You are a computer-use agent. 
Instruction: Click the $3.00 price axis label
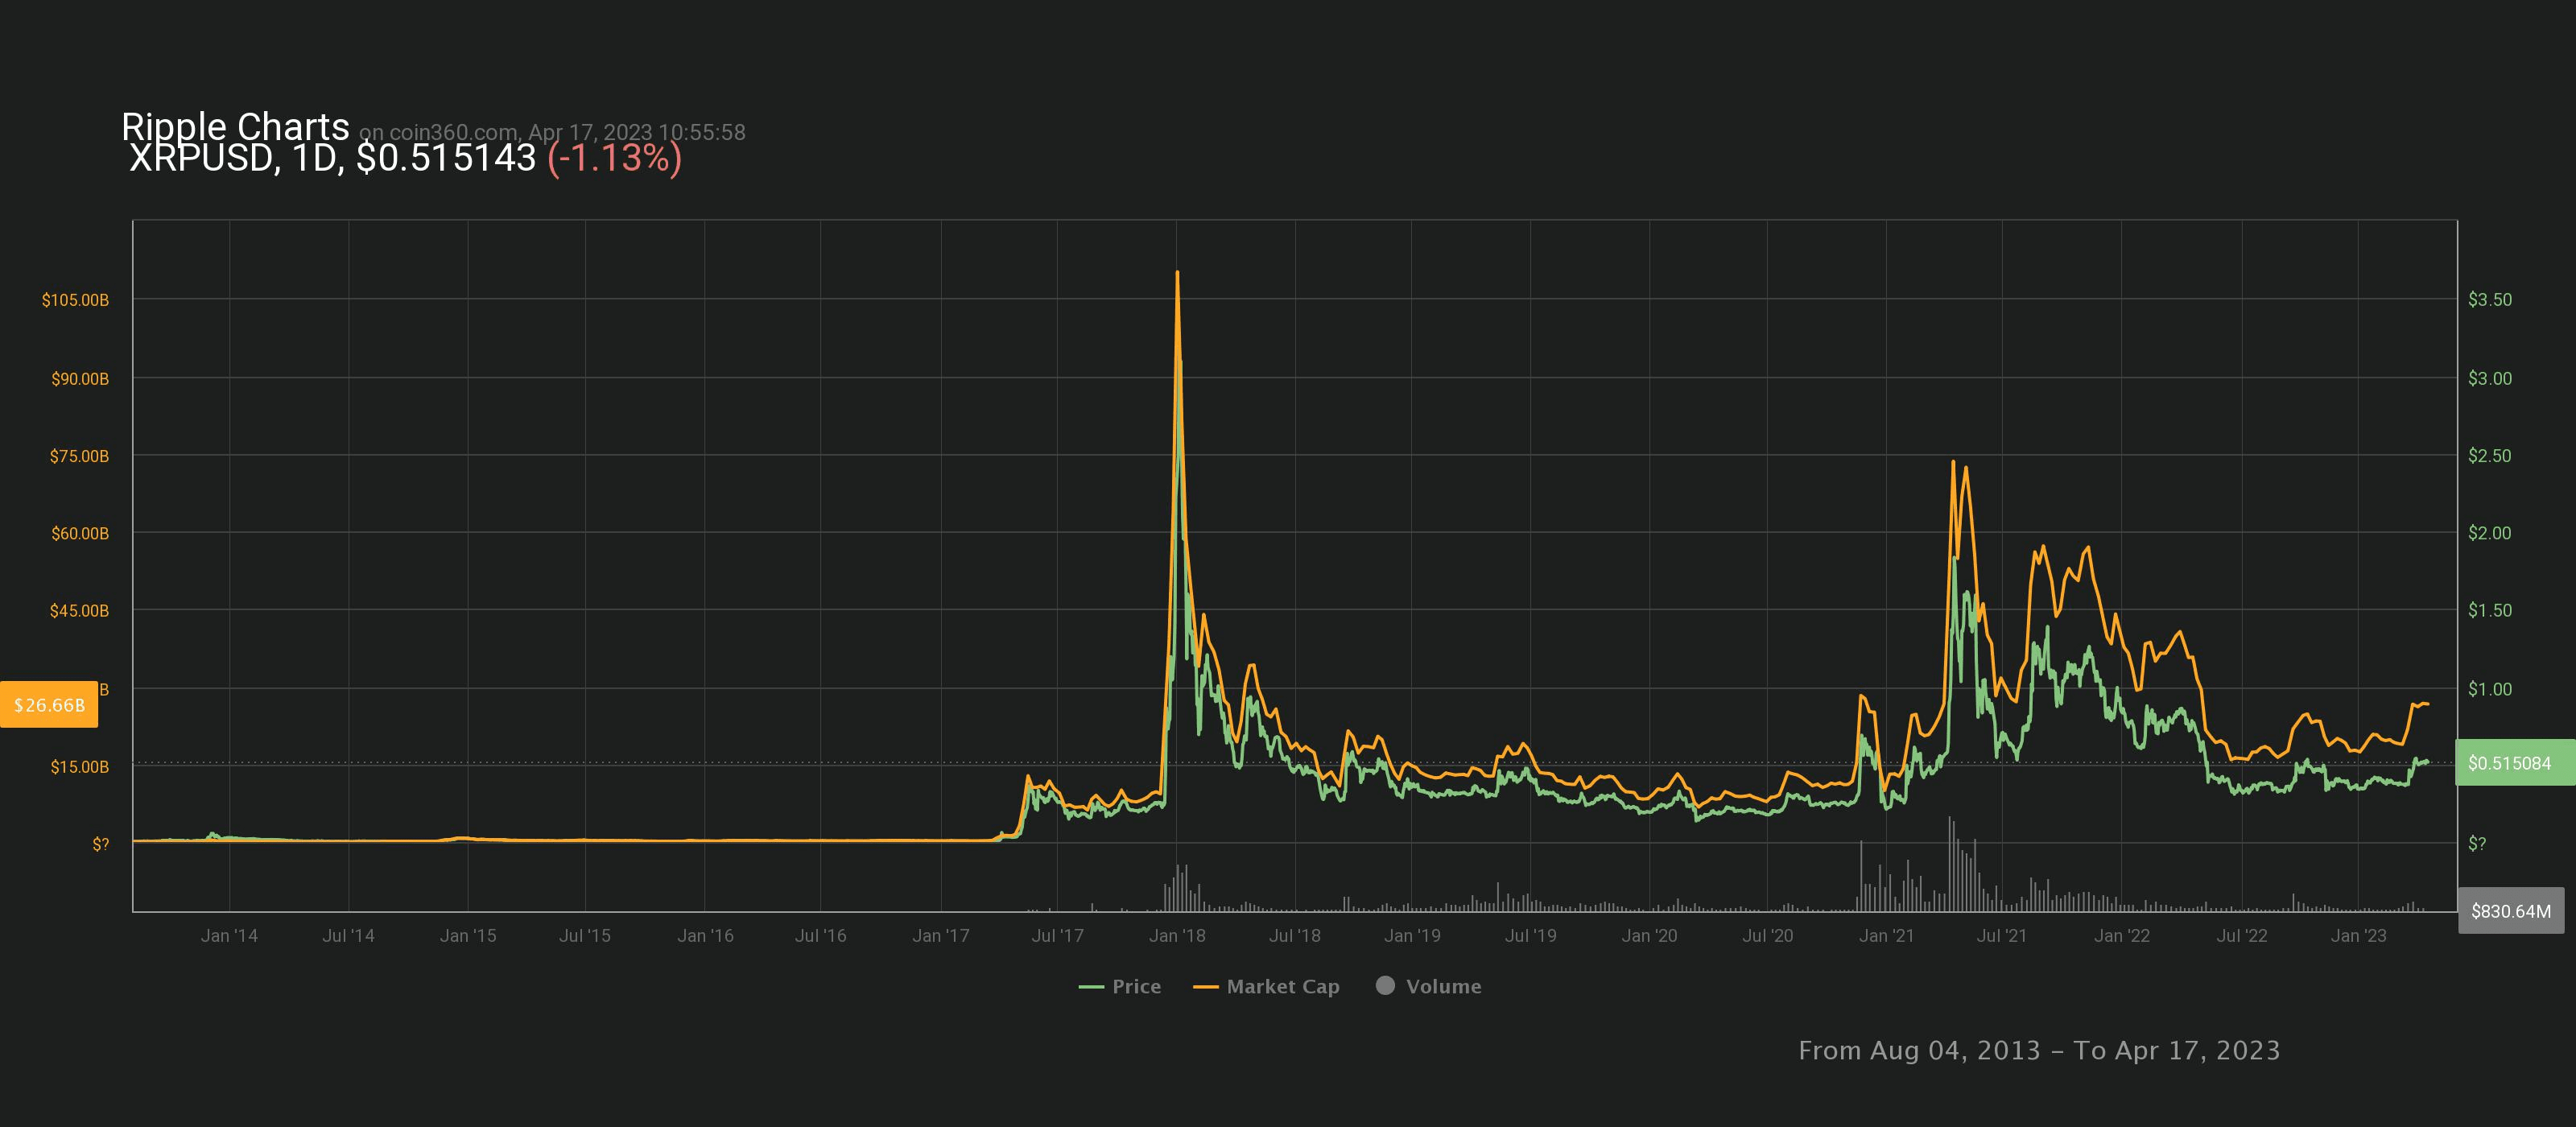point(2490,379)
